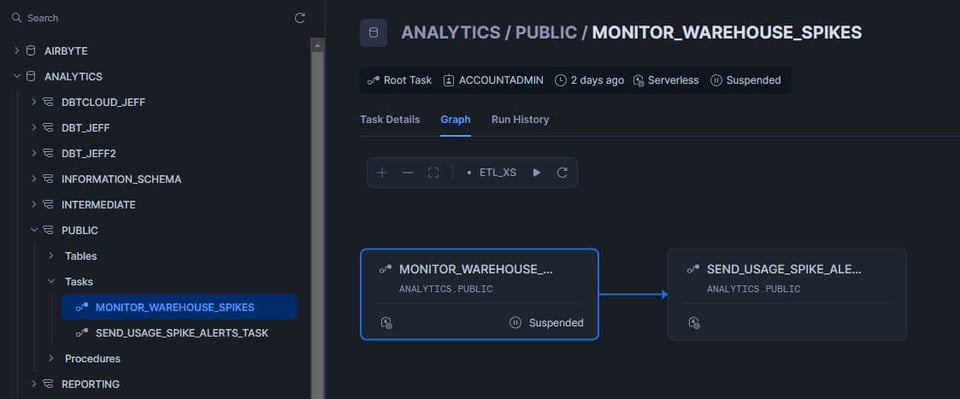Go to ANALYTICS in the breadcrumb
This screenshot has height=399, width=960.
451,33
